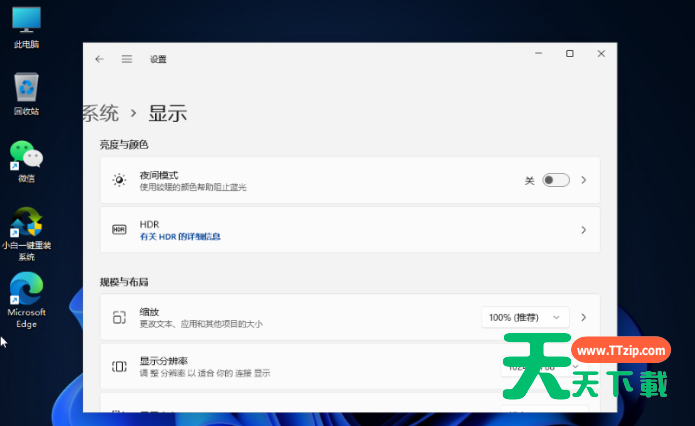695x426 pixels.
Task: Click the 显示分辨率 resolution icon
Action: (x=119, y=367)
